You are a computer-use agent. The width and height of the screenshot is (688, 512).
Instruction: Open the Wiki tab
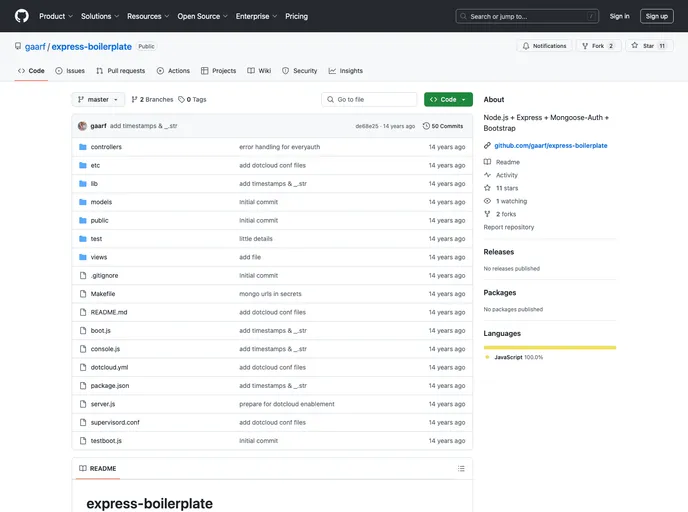259,71
